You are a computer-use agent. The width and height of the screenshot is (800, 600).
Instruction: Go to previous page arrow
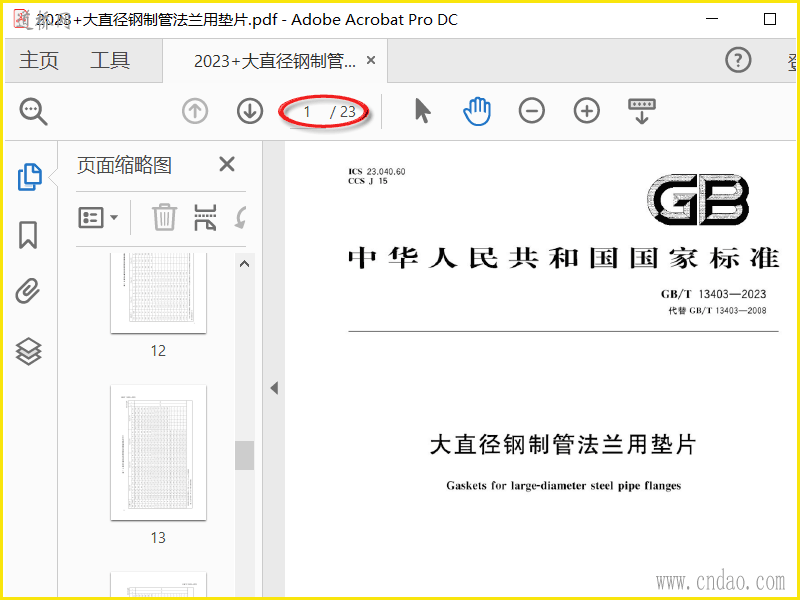pos(195,111)
